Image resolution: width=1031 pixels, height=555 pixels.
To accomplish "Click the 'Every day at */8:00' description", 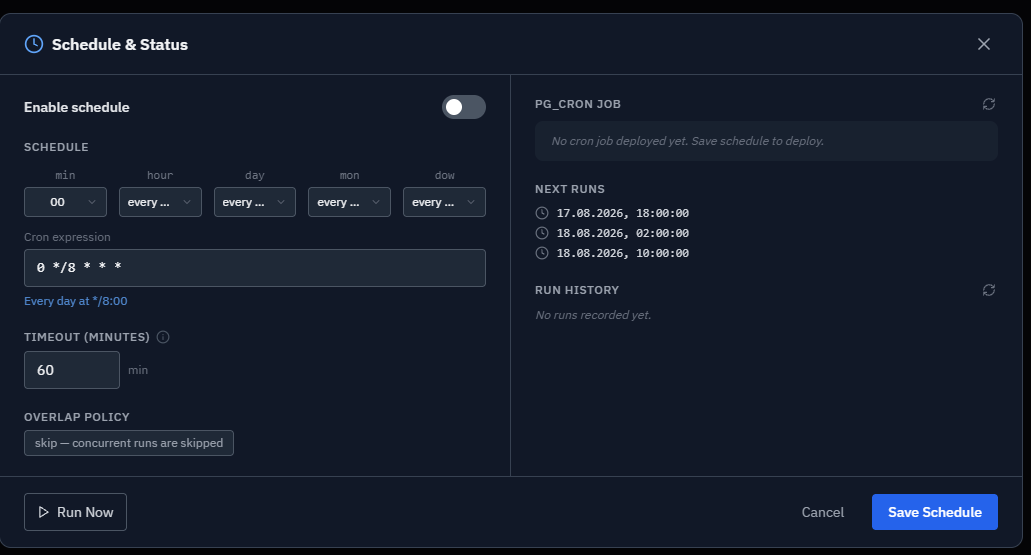I will (x=76, y=301).
